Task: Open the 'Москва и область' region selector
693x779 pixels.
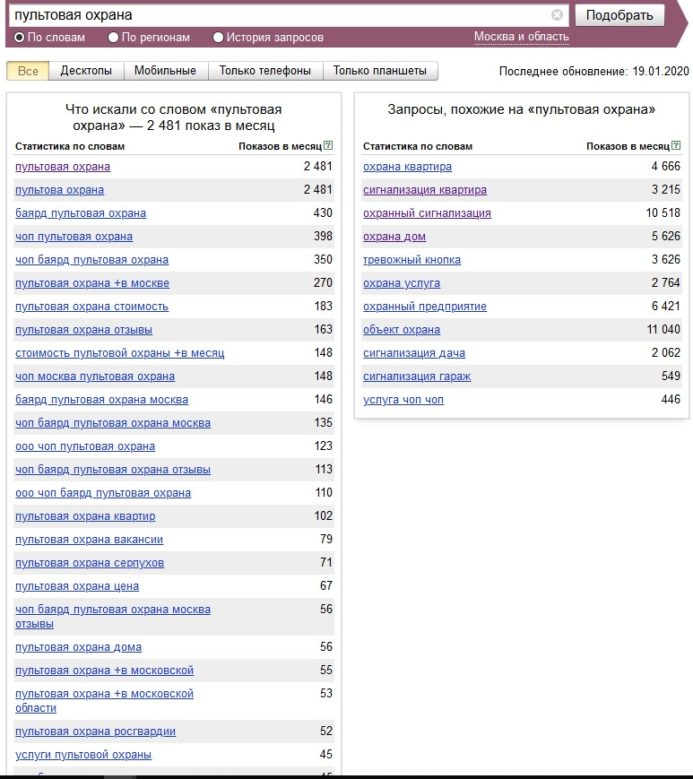Action: click(521, 37)
